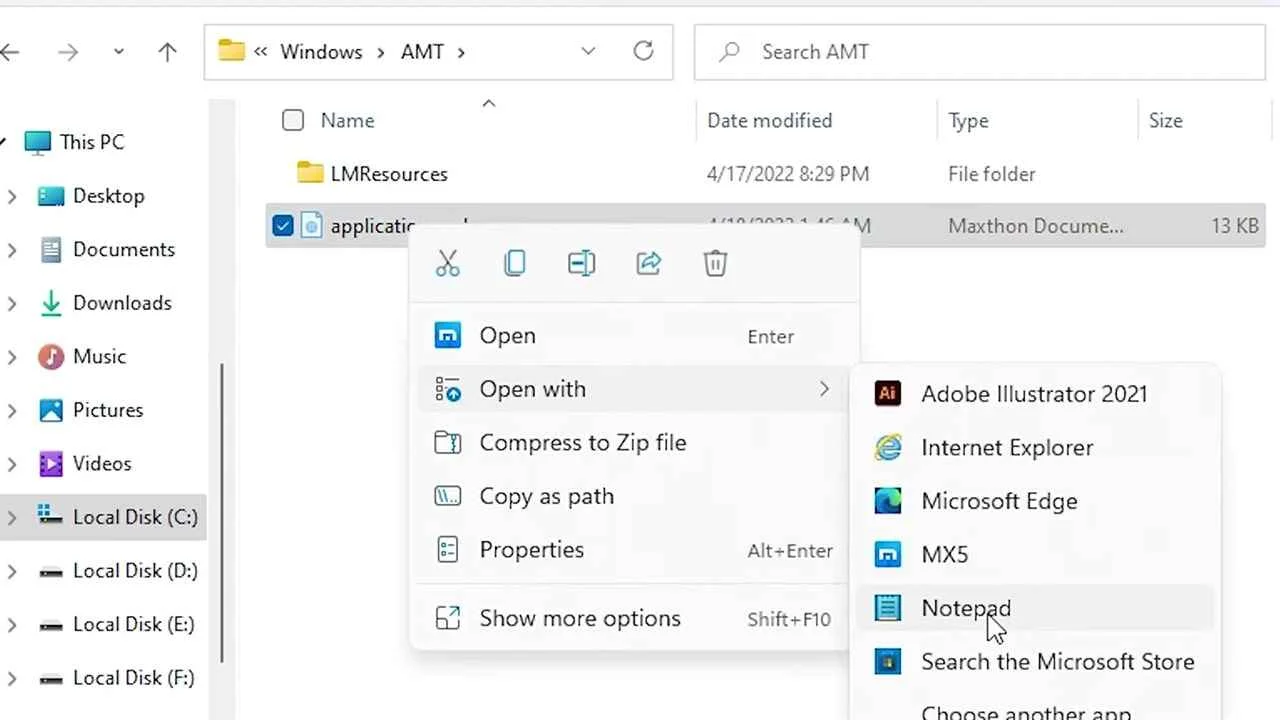This screenshot has width=1280, height=720.
Task: Select Local Disk (E:) drive
Action: coord(133,624)
